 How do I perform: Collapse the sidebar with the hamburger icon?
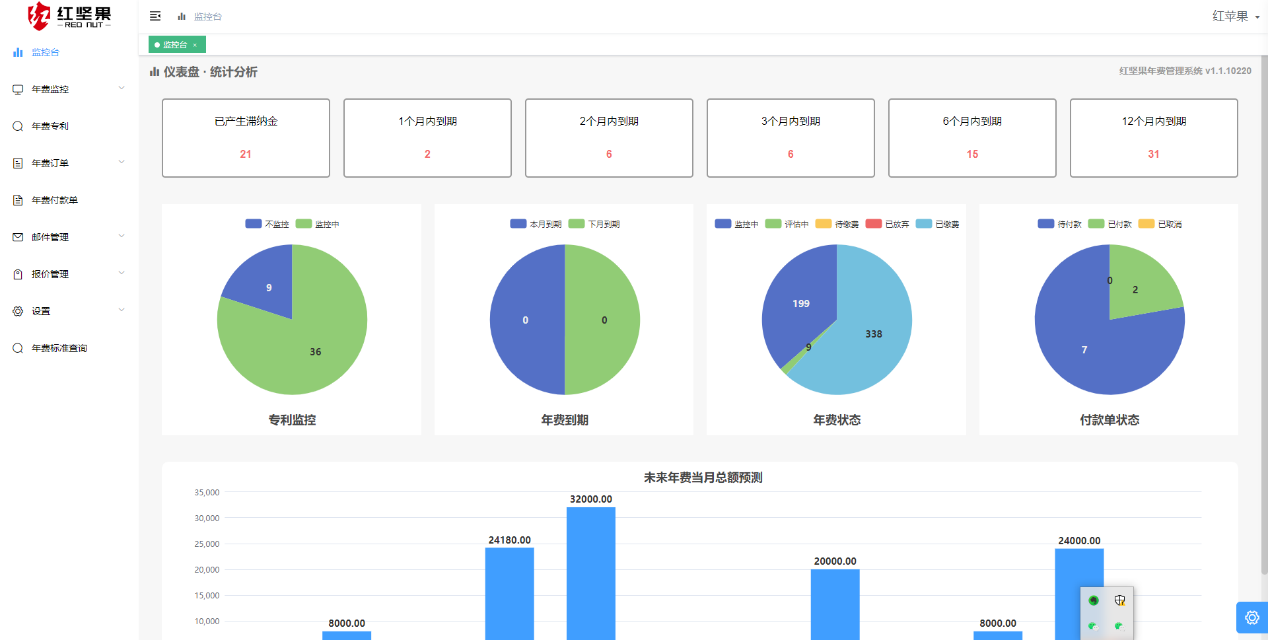click(155, 16)
